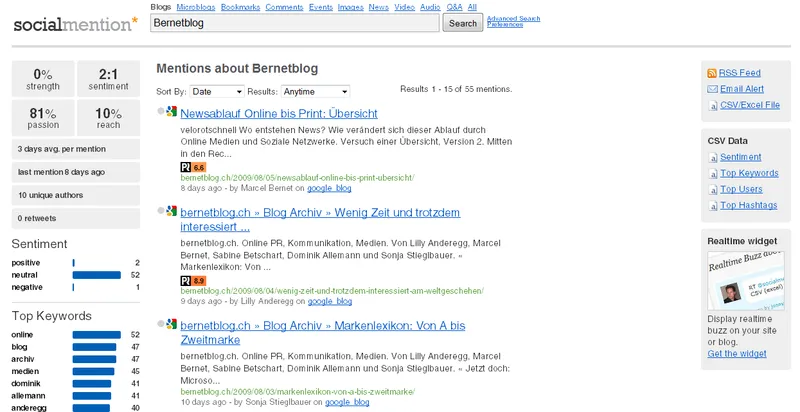
Task: Click the Realtime Buzz widget thumbnail
Action: (745, 280)
